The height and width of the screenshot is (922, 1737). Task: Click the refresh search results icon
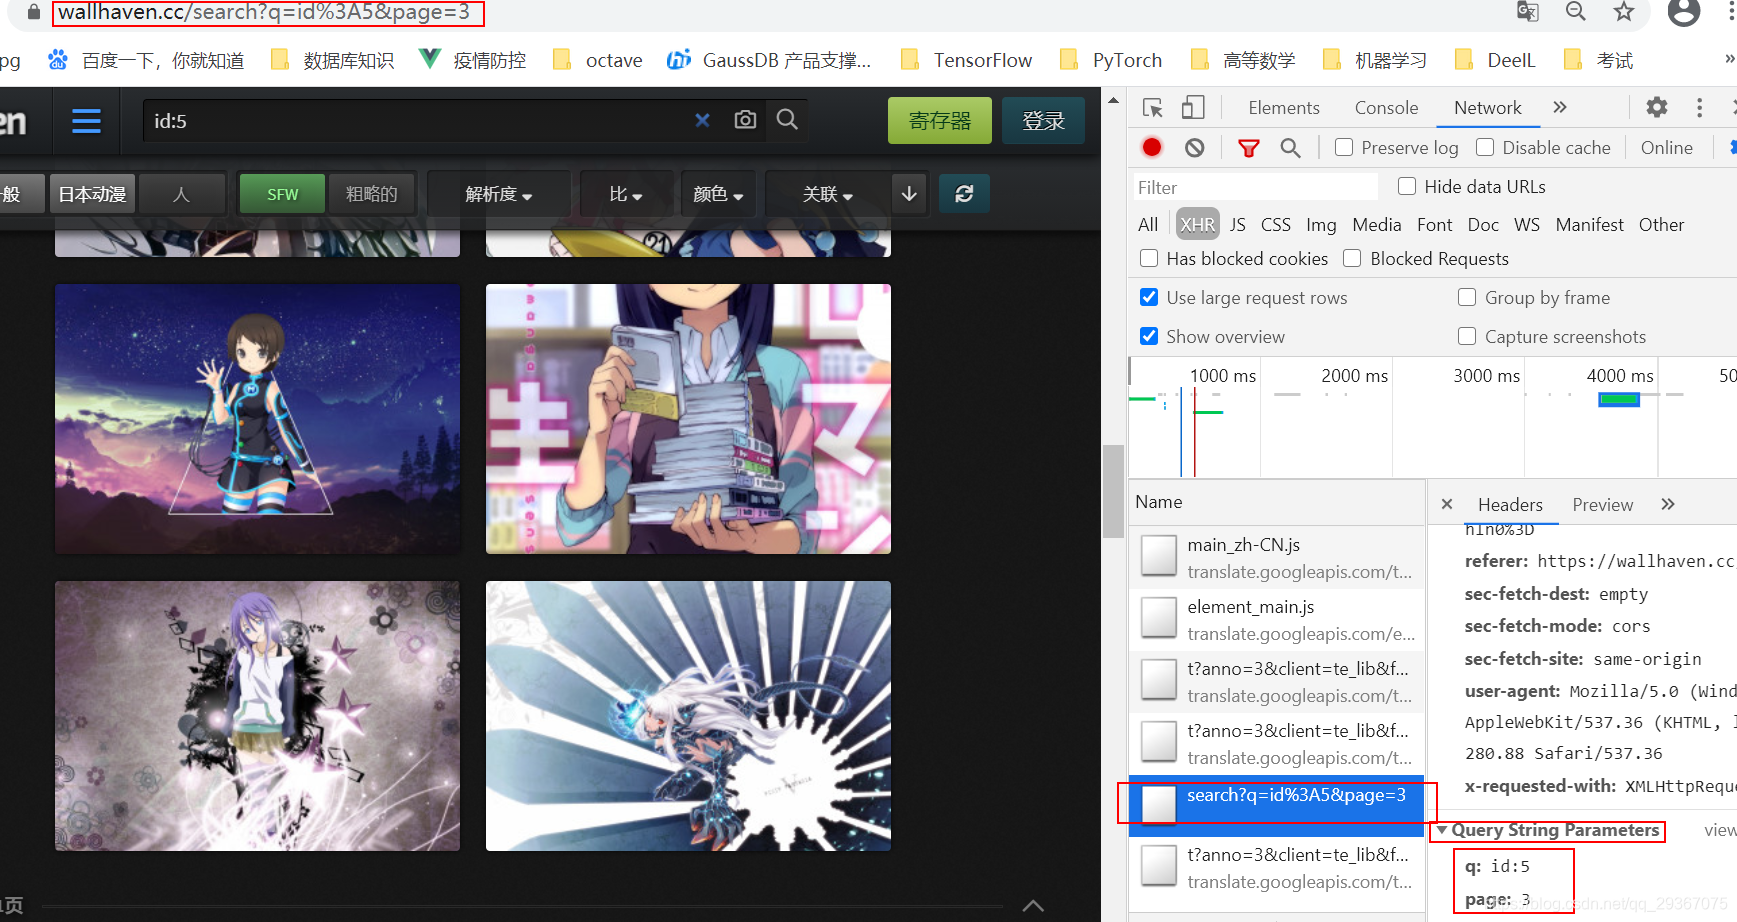coord(964,193)
